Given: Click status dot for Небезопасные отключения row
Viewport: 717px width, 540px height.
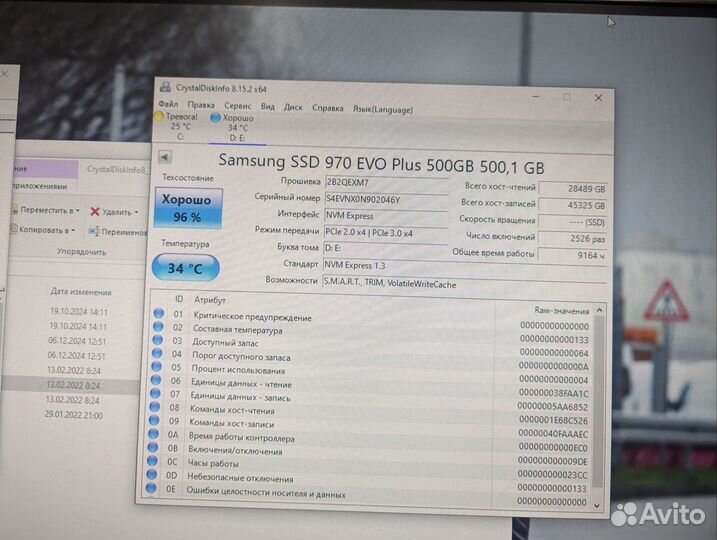Looking at the screenshot, I should coord(151,474).
